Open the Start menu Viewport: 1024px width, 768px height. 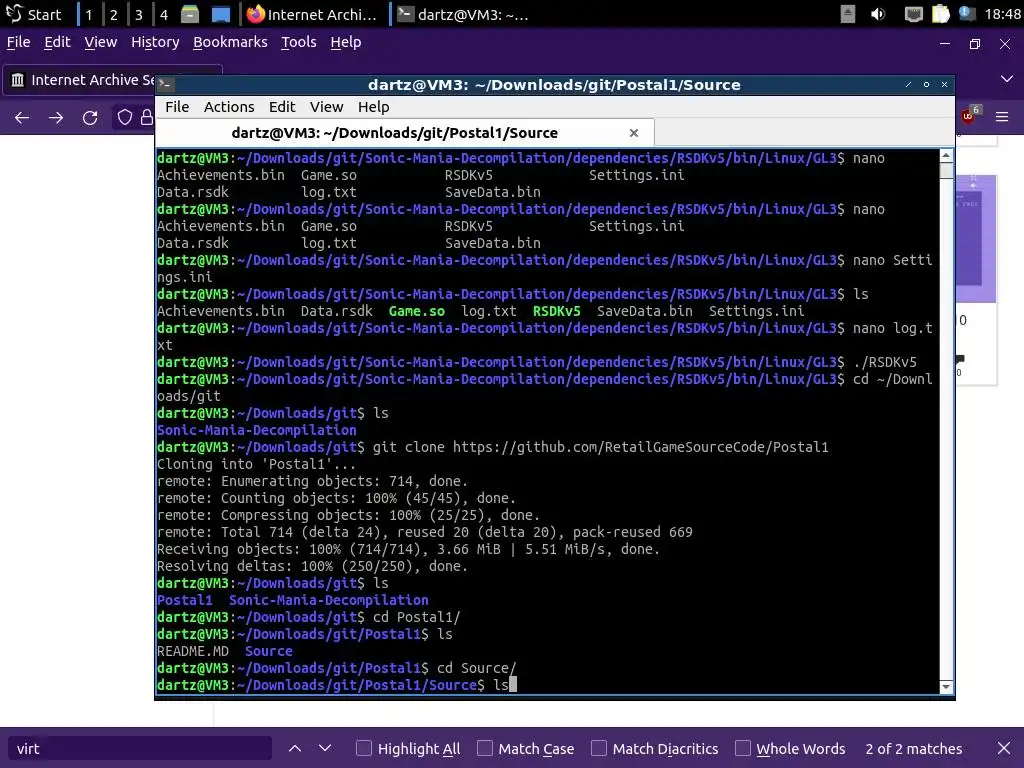pyautogui.click(x=34, y=14)
